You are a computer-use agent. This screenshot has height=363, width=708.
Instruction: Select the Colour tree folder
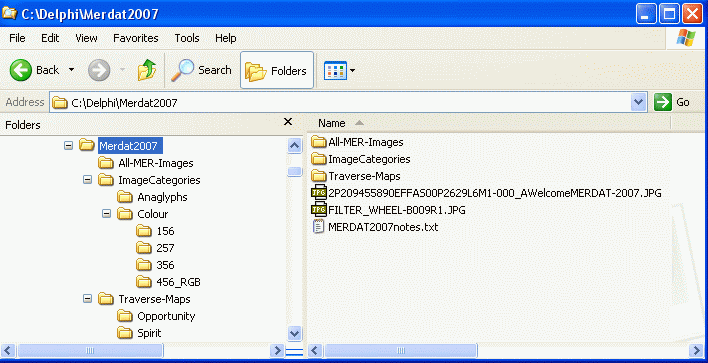(x=153, y=214)
